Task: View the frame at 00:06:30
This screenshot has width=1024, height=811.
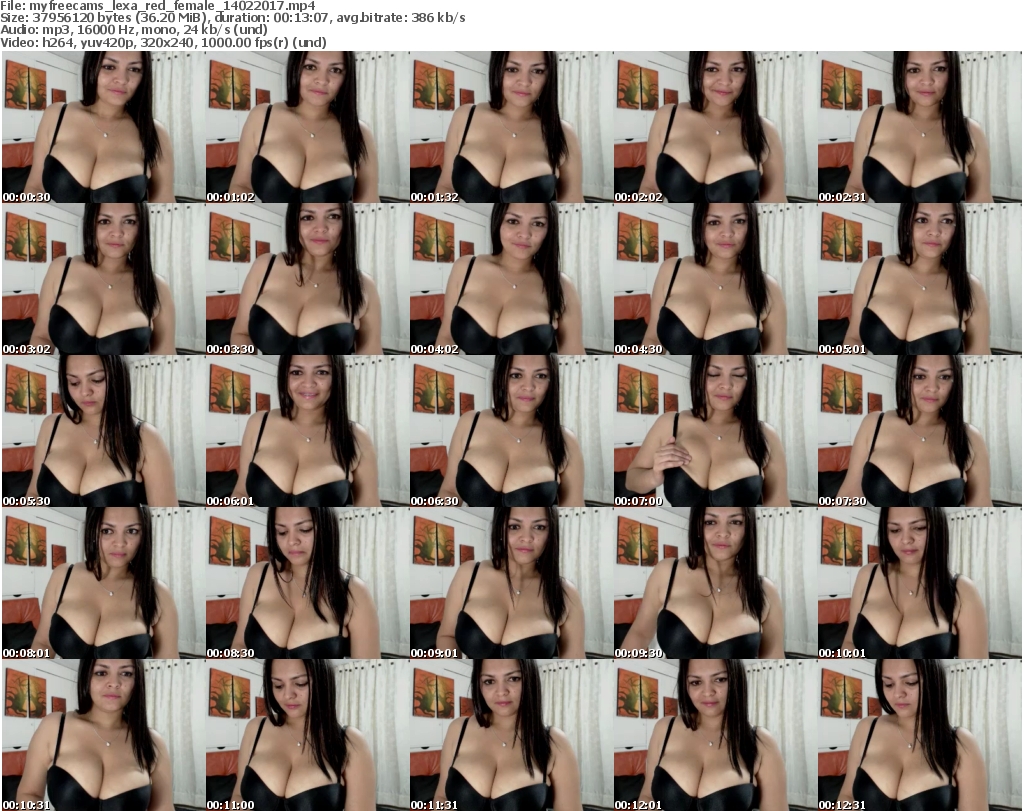Action: [511, 431]
